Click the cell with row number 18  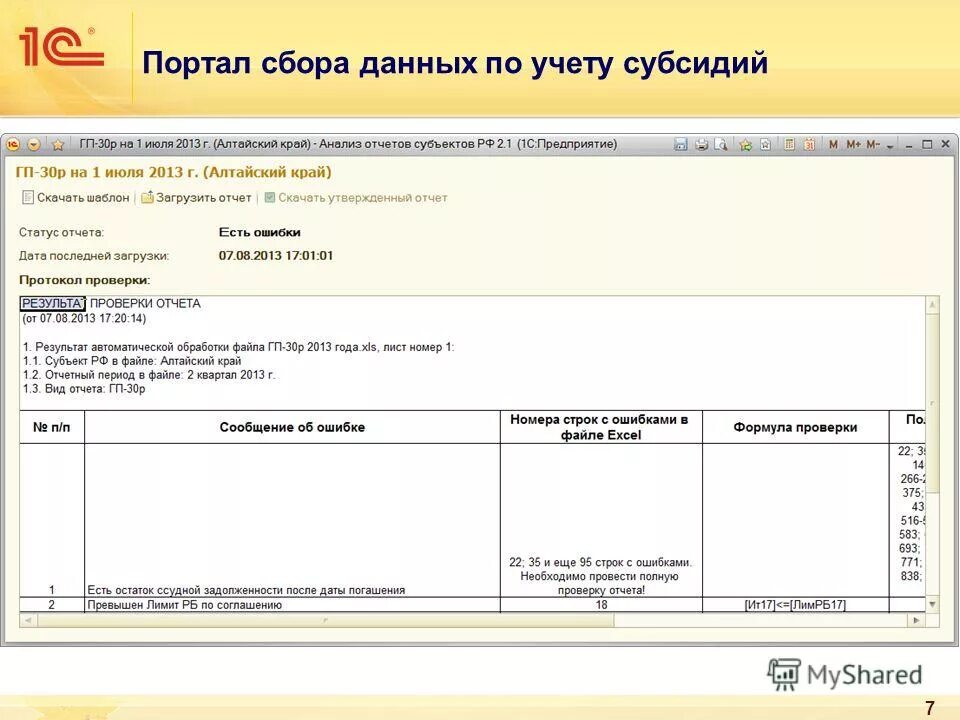click(601, 605)
